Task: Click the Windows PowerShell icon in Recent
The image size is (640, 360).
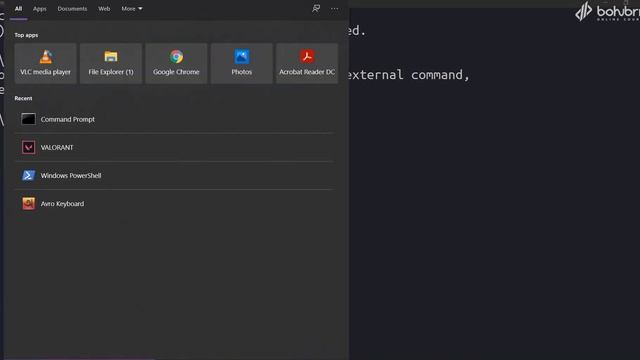Action: click(28, 176)
